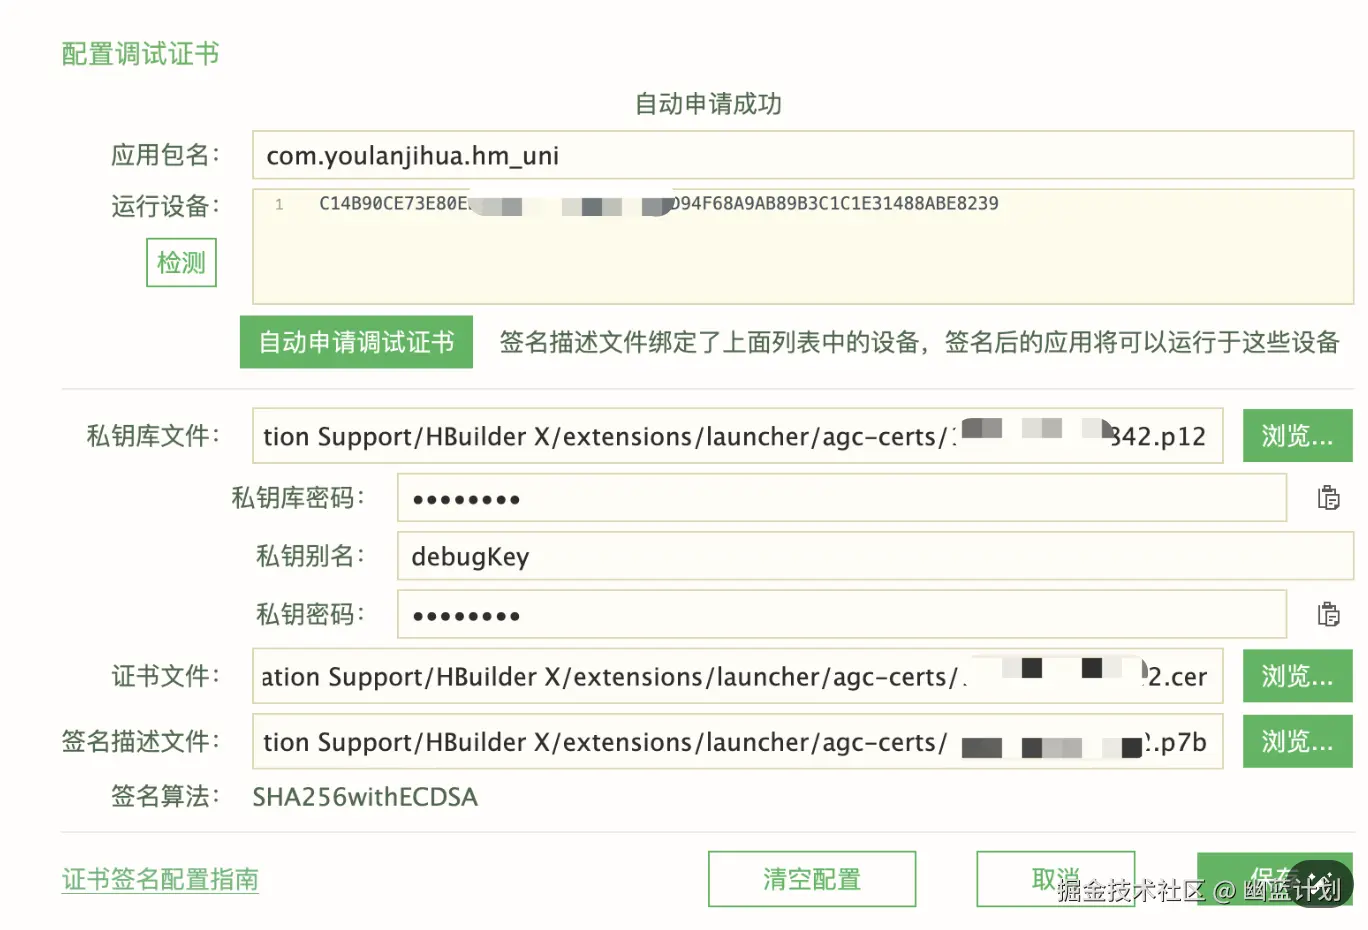
Task: Click inside the 应用包名 package name field
Action: point(700,155)
